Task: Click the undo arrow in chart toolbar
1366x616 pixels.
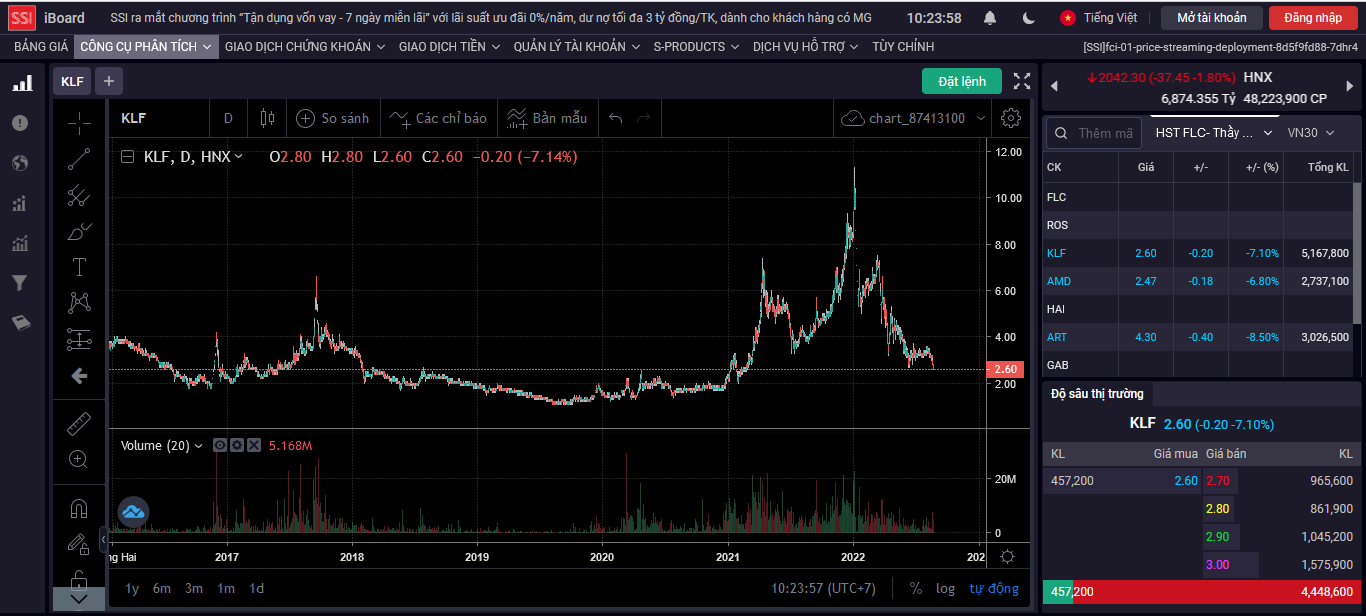Action: 615,118
